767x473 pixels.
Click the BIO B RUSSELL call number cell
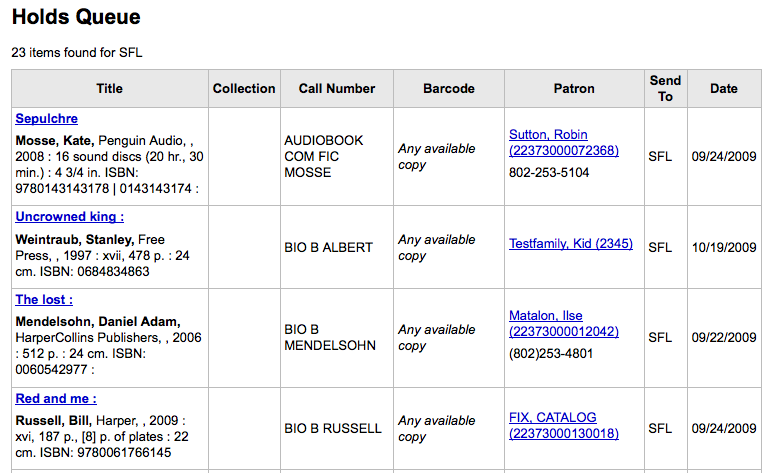click(333, 428)
